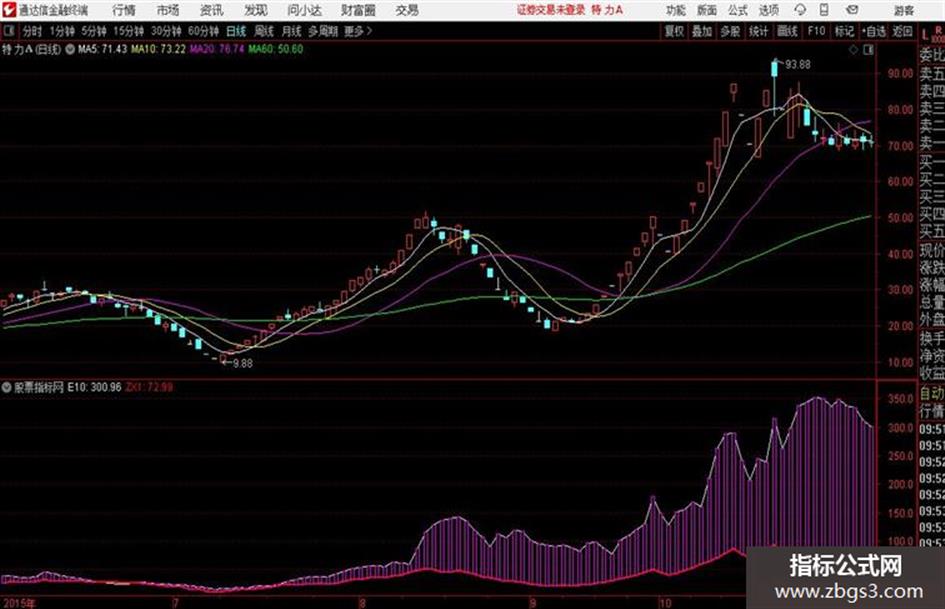Toggle the left sidebar panel icon
This screenshot has width=945, height=609.
click(8, 31)
